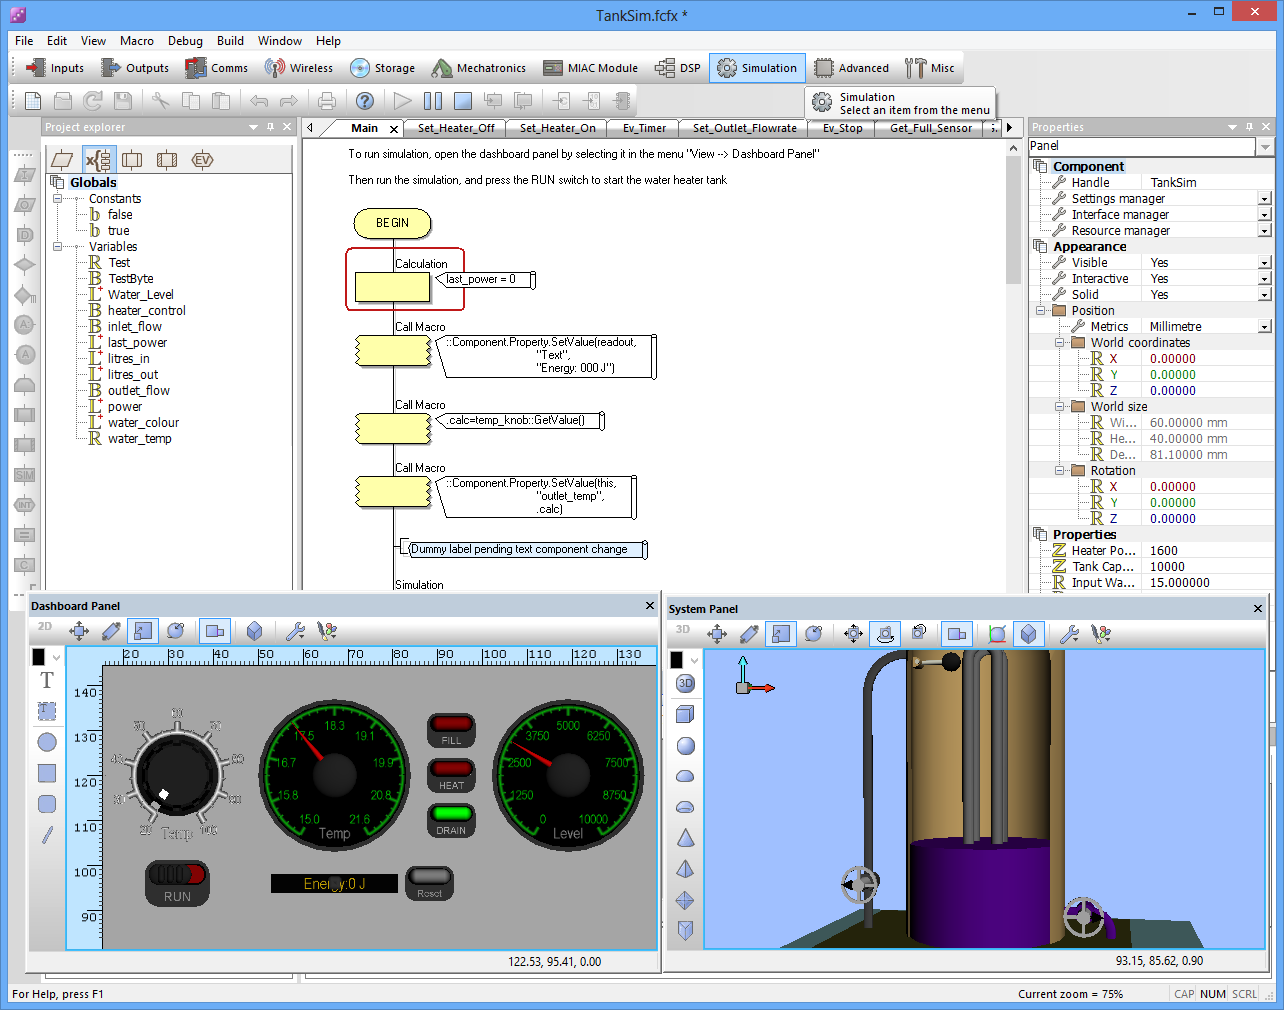Screen dimensions: 1284x1010
Task: Close the Dashboard Panel
Action: coord(650,606)
